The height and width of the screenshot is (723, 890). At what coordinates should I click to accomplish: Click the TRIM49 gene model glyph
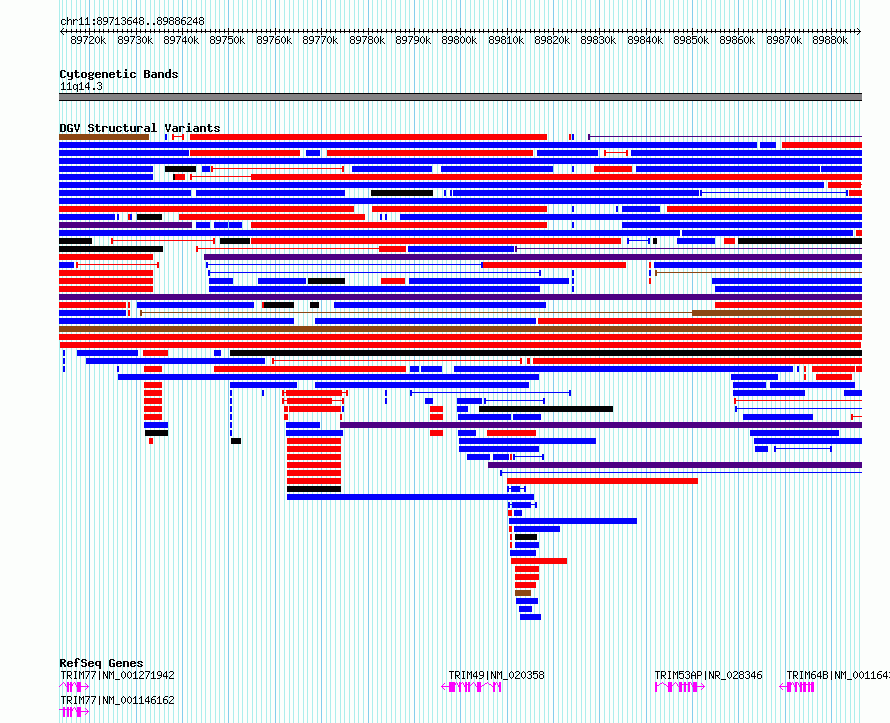(x=471, y=687)
